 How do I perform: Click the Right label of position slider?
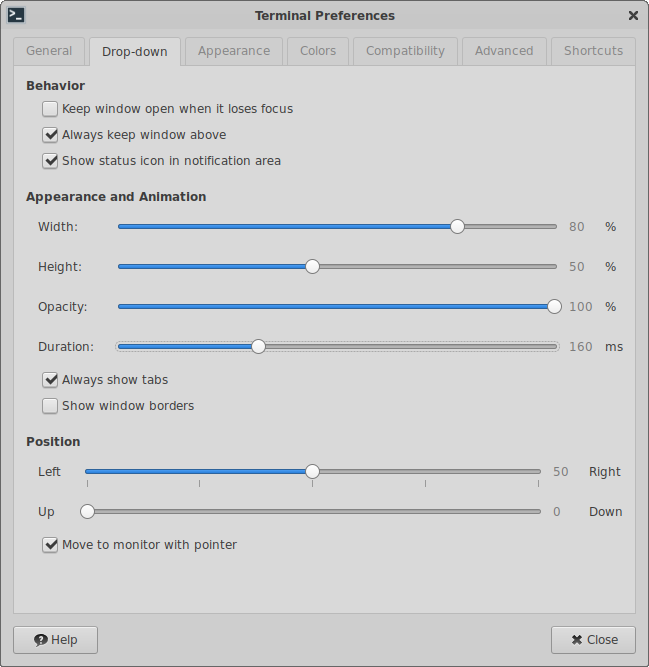pos(604,472)
